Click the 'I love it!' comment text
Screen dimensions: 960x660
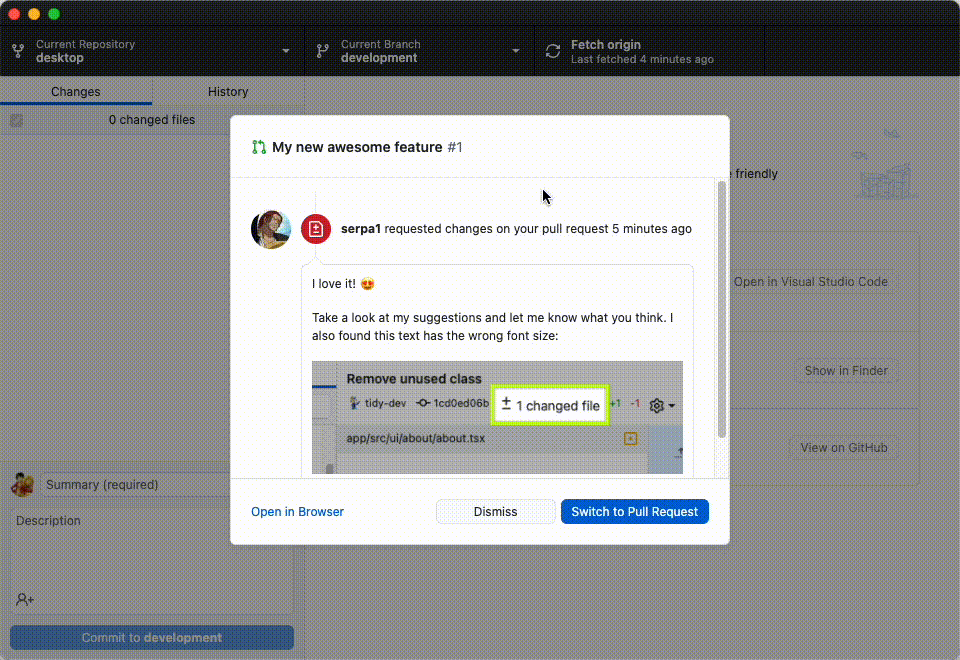coord(334,283)
